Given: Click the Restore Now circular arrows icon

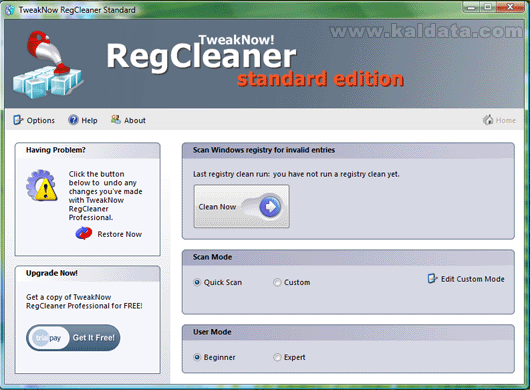Looking at the screenshot, I should point(83,234).
